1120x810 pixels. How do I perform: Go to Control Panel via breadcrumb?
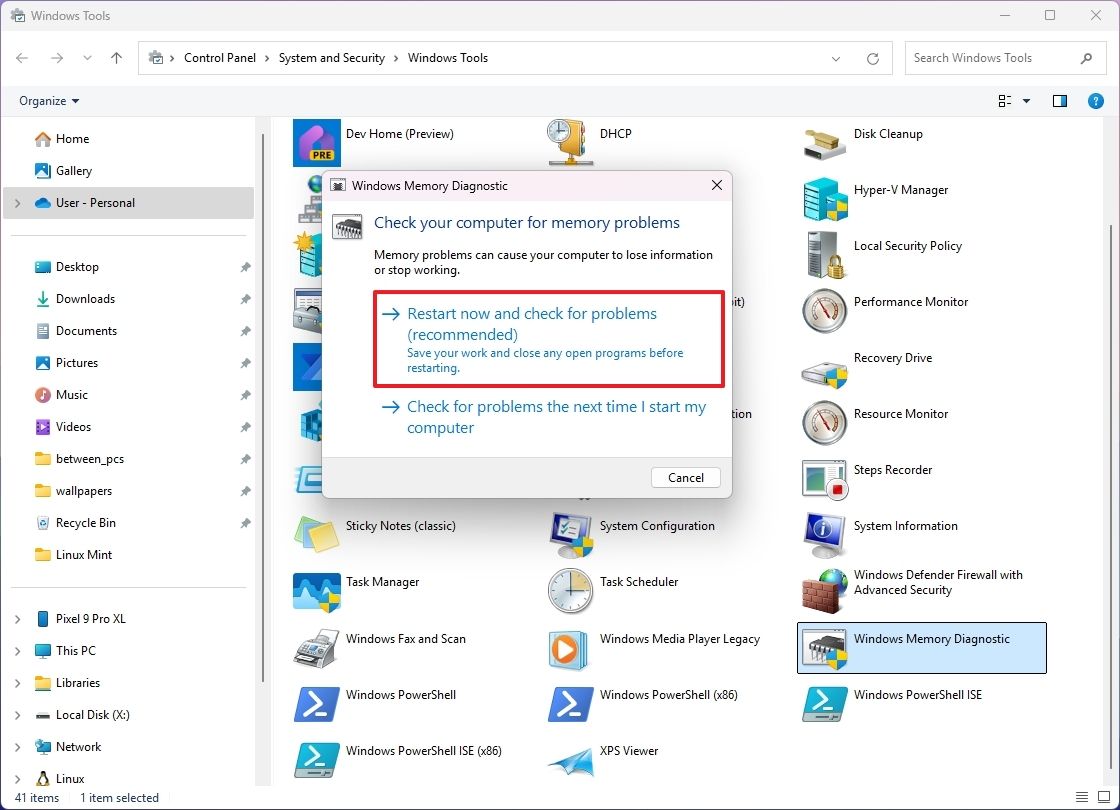[220, 58]
